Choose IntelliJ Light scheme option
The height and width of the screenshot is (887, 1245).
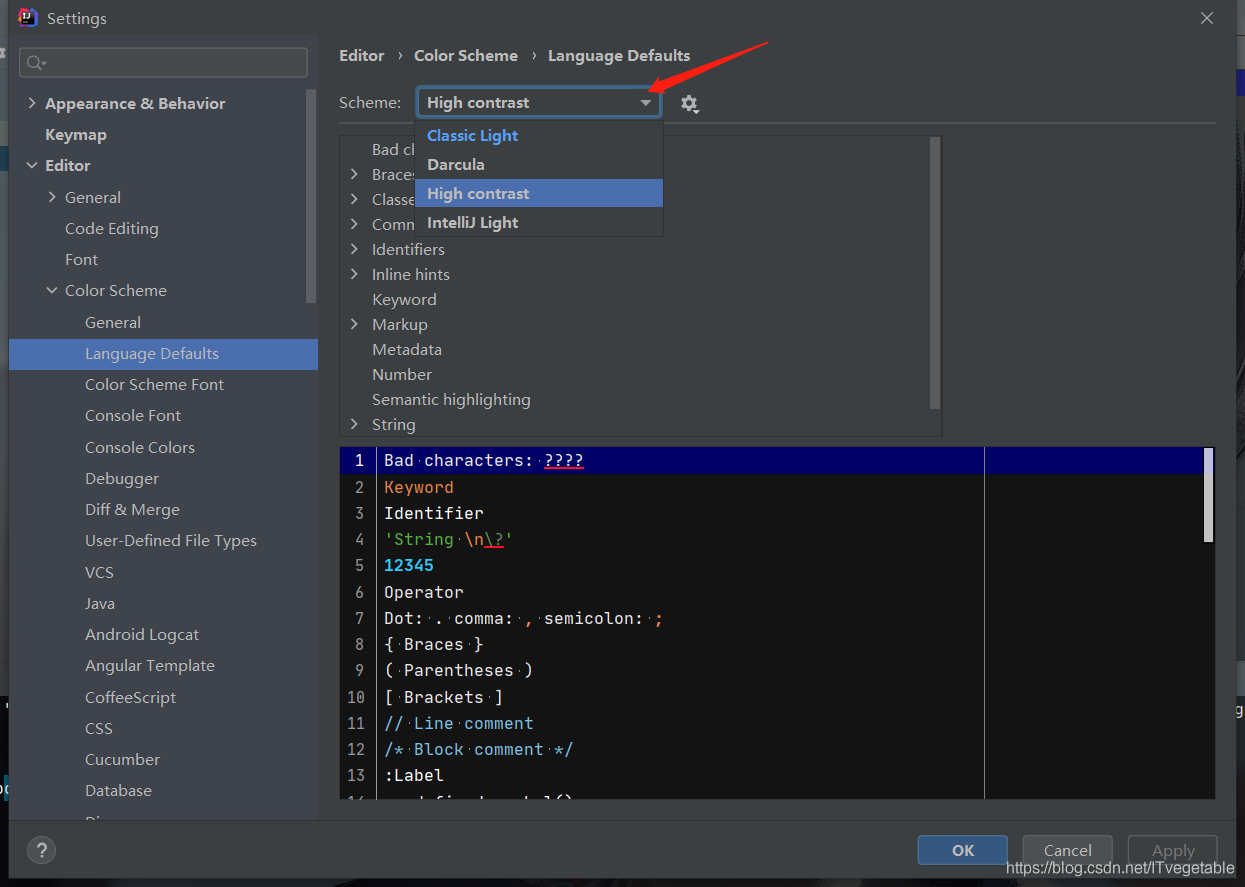(539, 223)
